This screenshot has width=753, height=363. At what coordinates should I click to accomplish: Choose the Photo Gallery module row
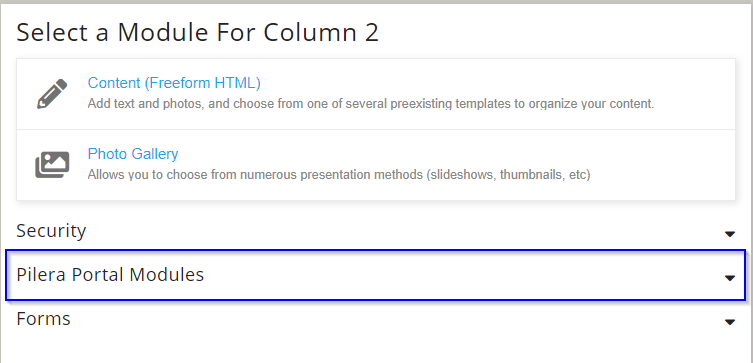376,165
